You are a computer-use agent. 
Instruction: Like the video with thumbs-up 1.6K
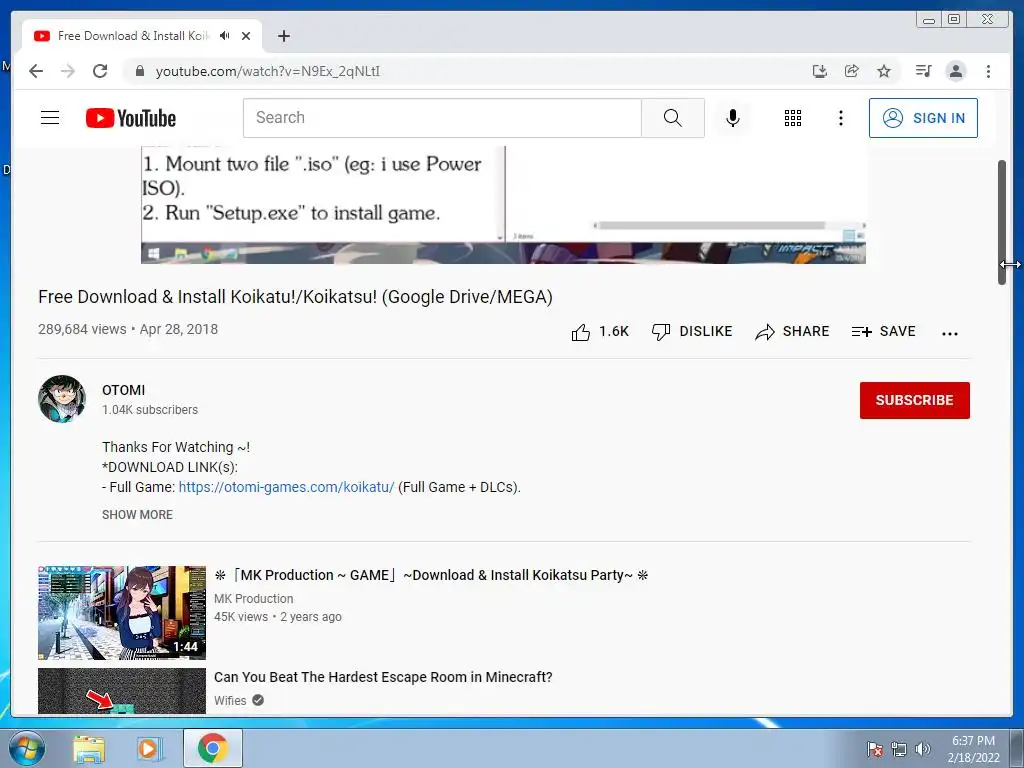tap(600, 332)
